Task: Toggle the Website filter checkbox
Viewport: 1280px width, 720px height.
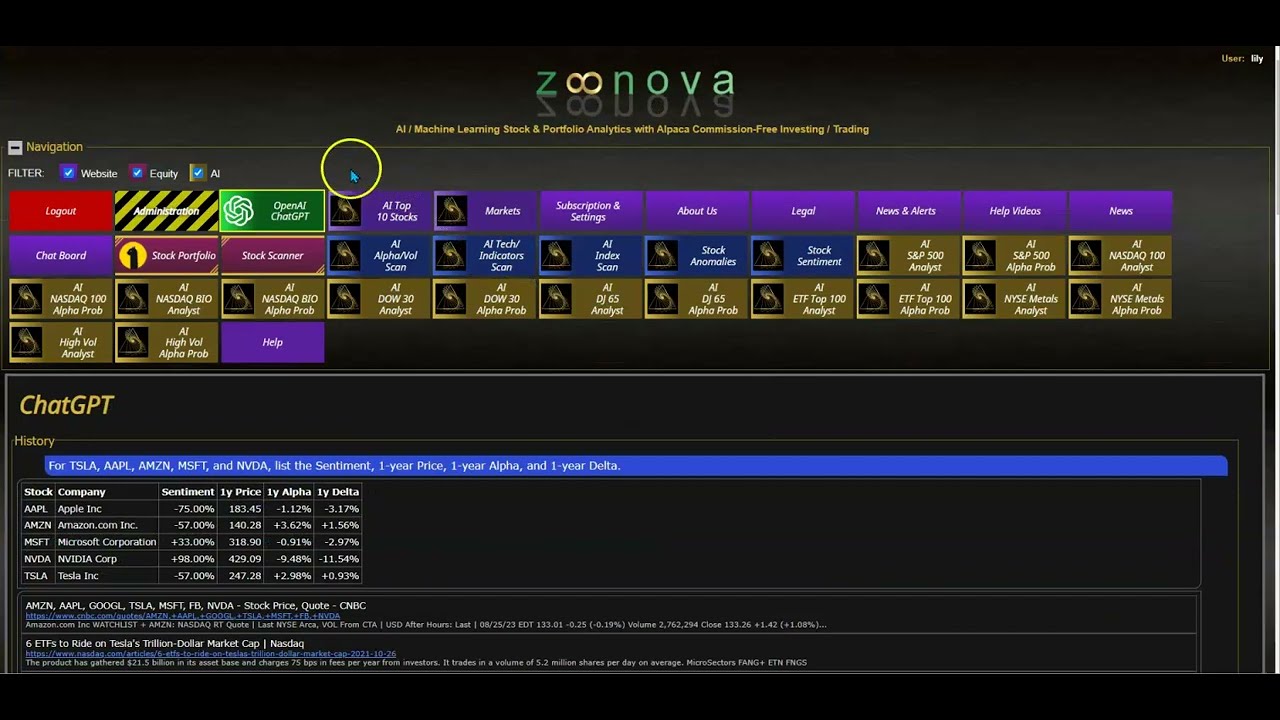Action: (68, 173)
